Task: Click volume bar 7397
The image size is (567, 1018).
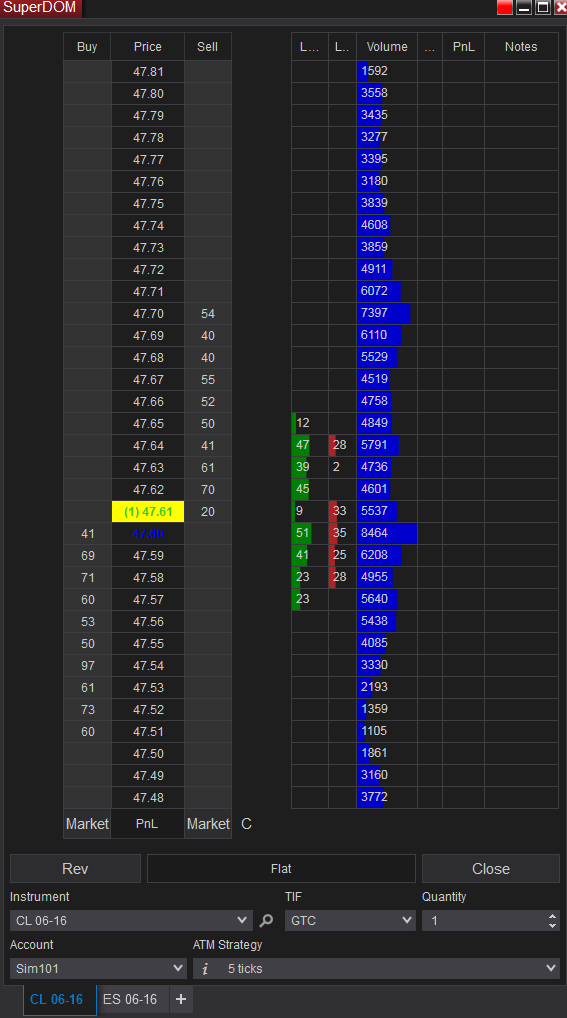Action: pyautogui.click(x=387, y=313)
